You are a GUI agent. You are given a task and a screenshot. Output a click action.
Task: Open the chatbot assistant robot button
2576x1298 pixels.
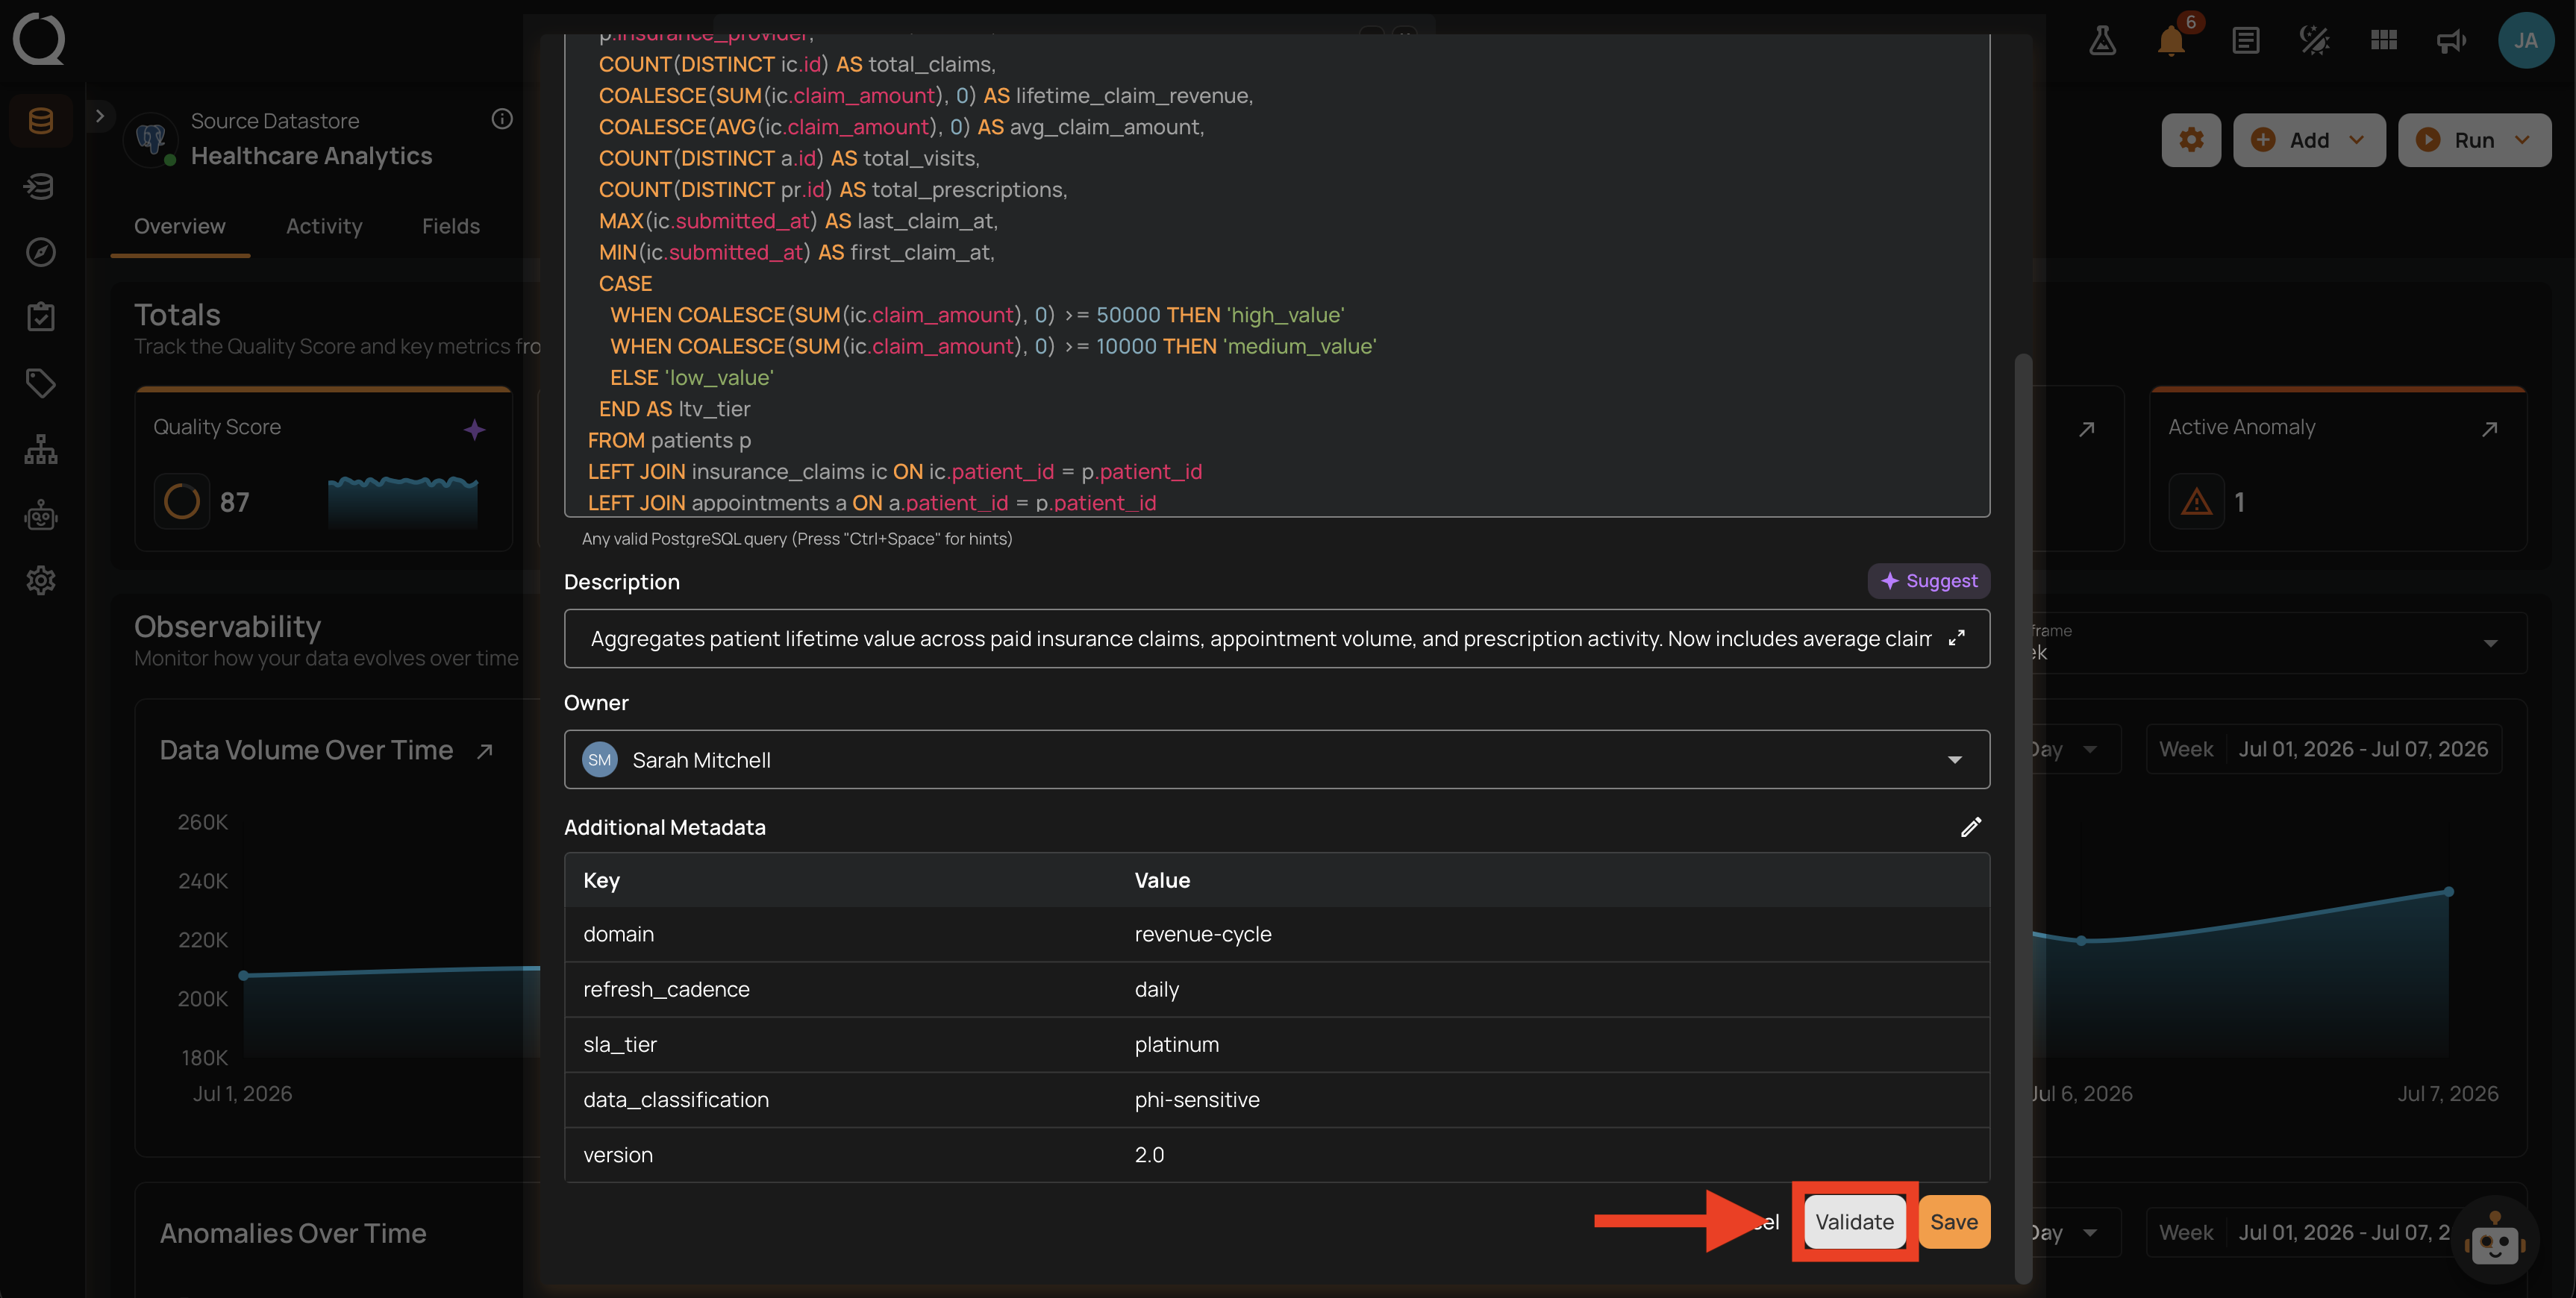pyautogui.click(x=2496, y=1241)
